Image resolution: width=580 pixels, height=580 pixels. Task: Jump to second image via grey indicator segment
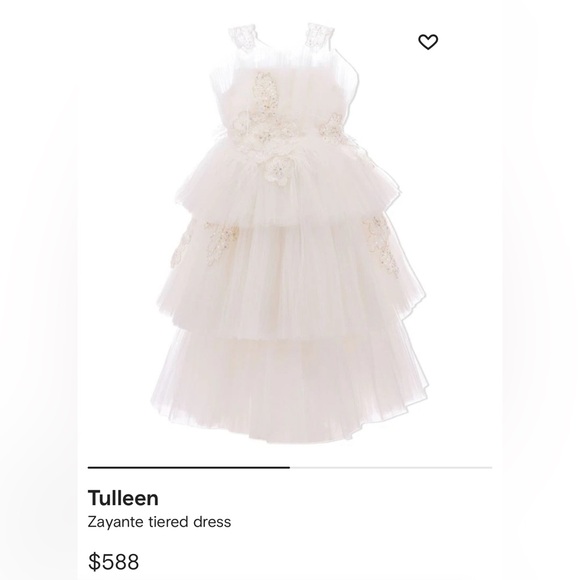pyautogui.click(x=391, y=468)
